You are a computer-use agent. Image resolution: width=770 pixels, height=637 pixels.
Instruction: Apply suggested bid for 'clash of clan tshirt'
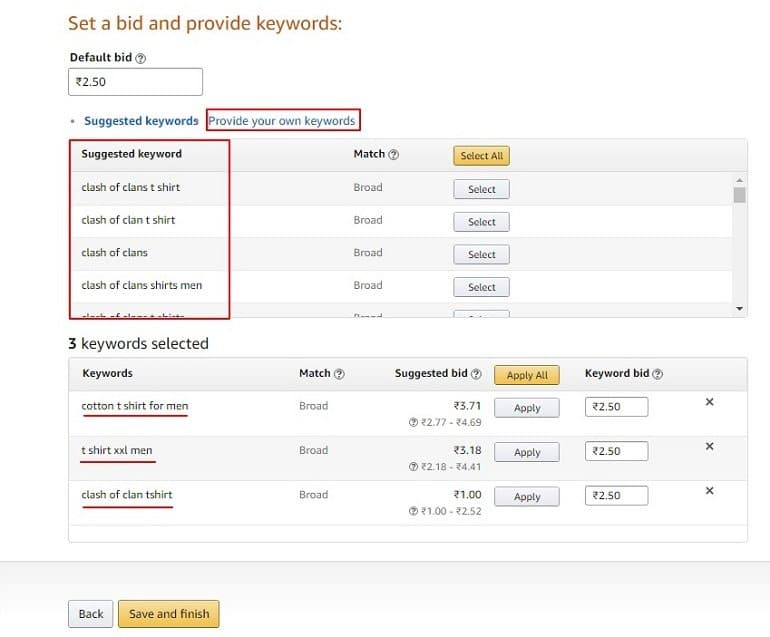527,497
